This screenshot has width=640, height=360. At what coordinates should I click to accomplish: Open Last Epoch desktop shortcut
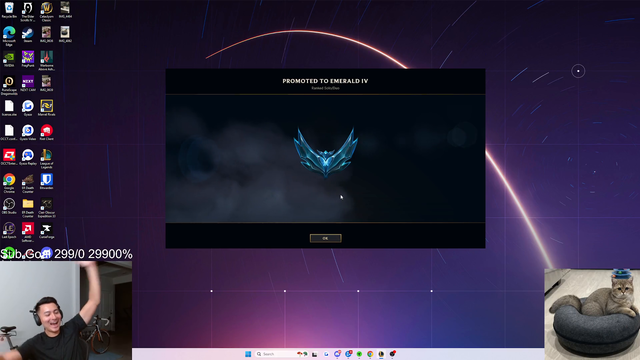9,231
